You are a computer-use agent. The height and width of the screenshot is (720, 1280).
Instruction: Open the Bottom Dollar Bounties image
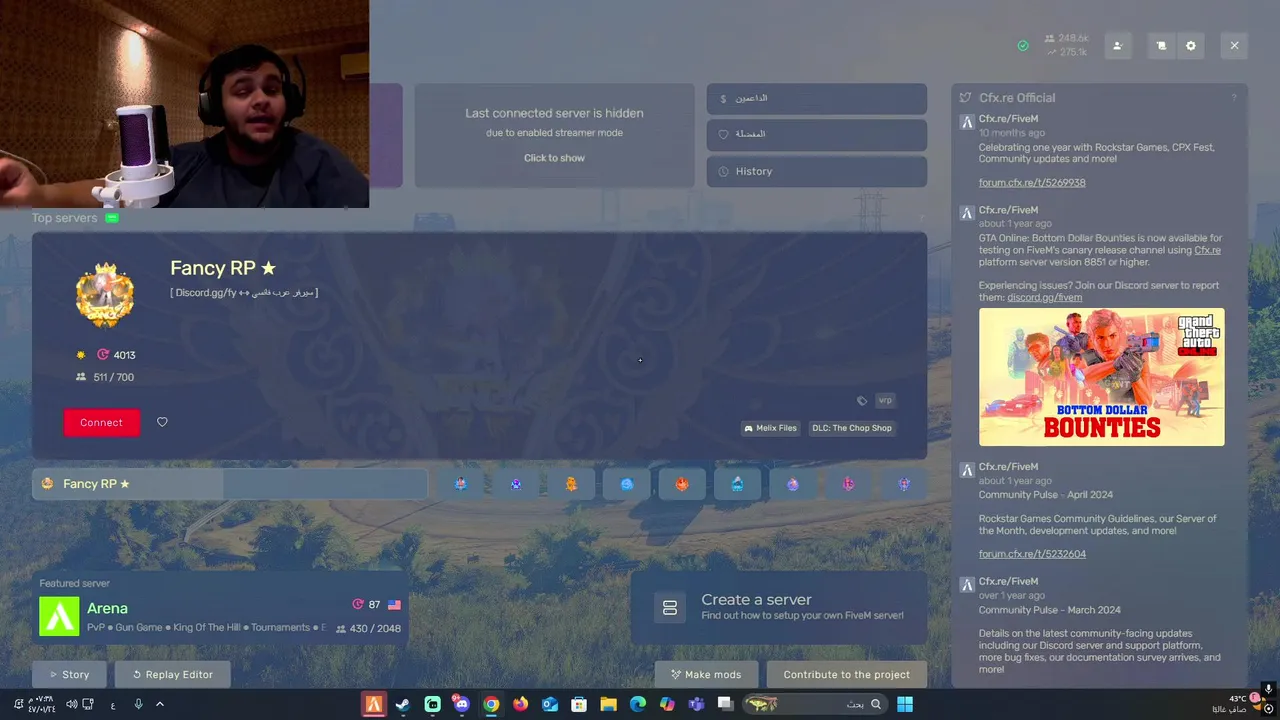point(1101,377)
